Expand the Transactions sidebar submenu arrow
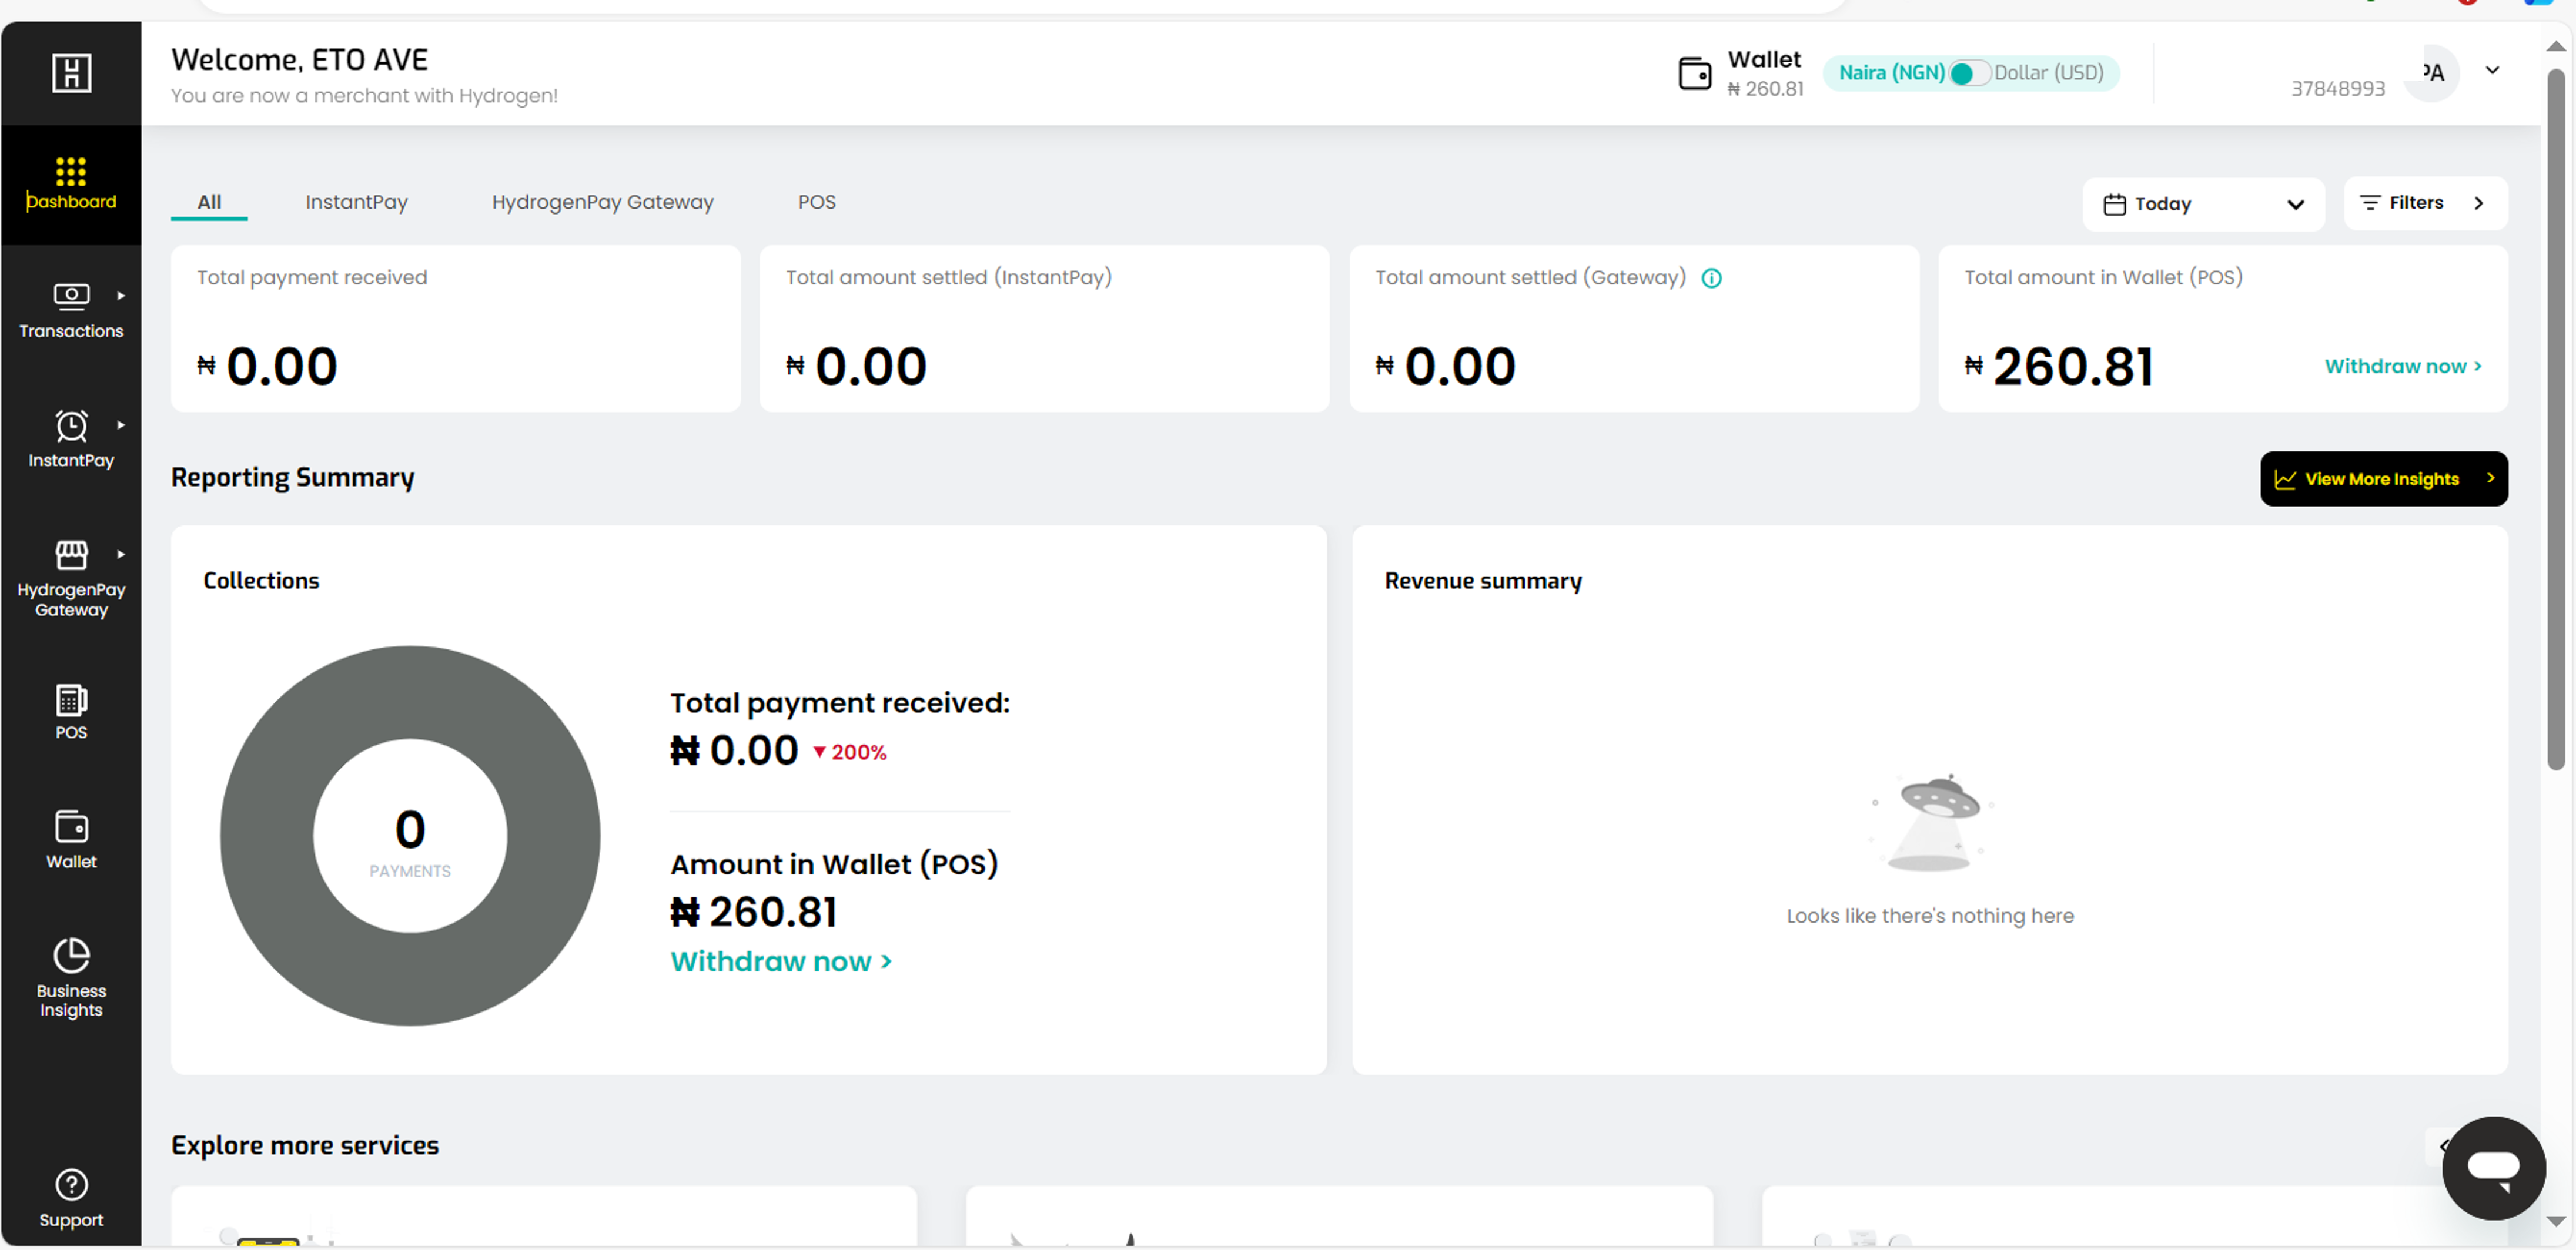 pyautogui.click(x=121, y=295)
